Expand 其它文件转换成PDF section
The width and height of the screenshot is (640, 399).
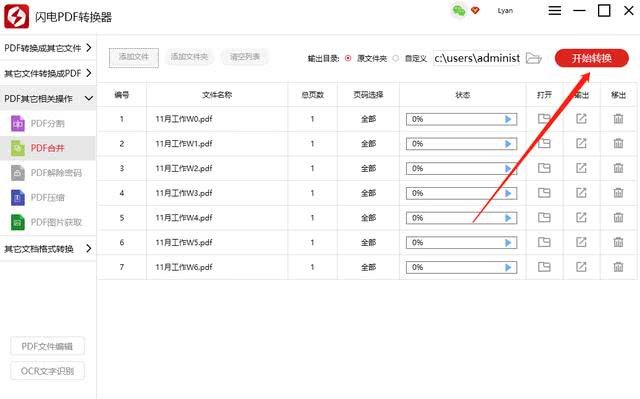48,73
